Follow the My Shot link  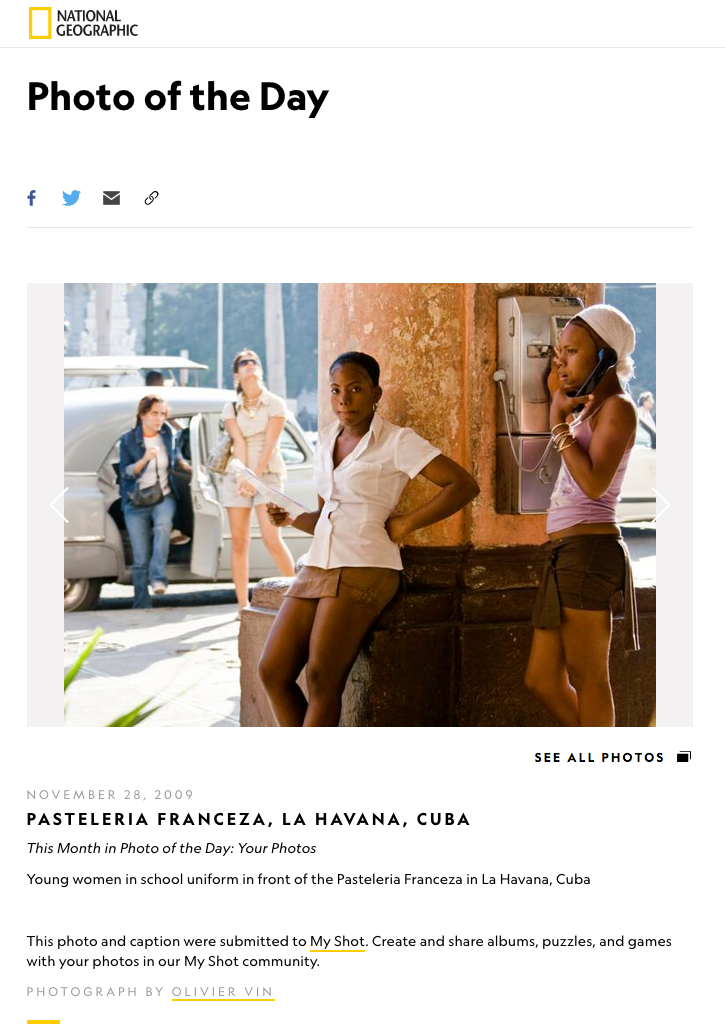337,941
